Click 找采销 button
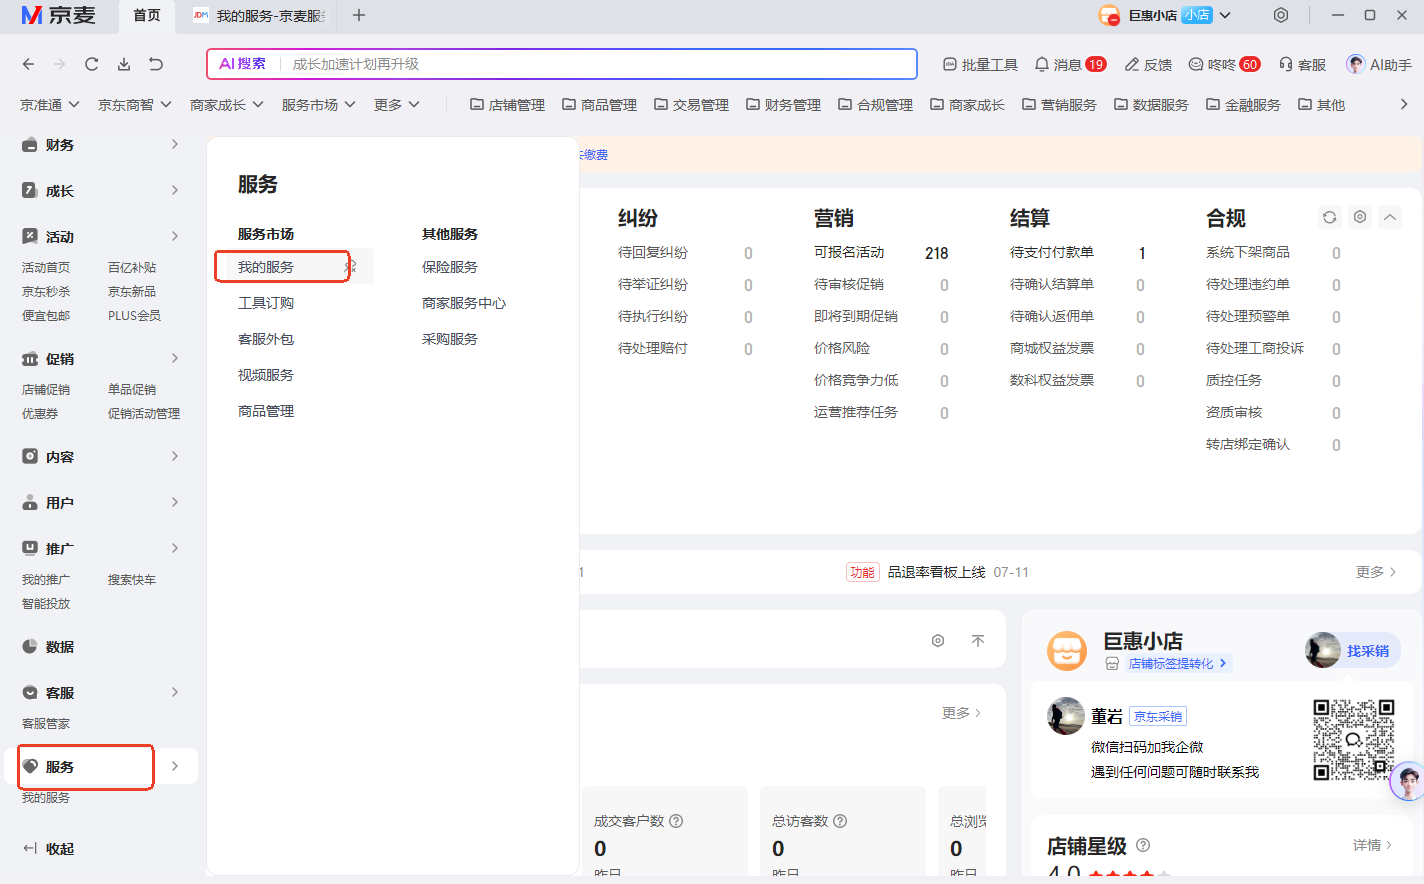 (x=1353, y=651)
